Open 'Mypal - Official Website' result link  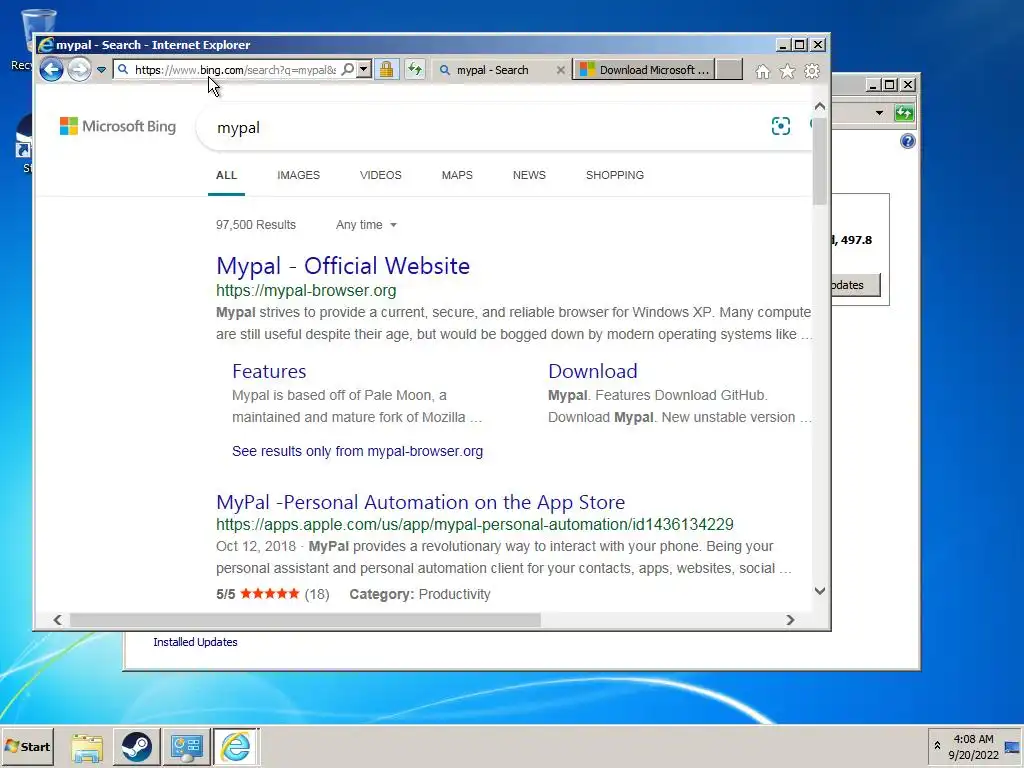pos(343,266)
